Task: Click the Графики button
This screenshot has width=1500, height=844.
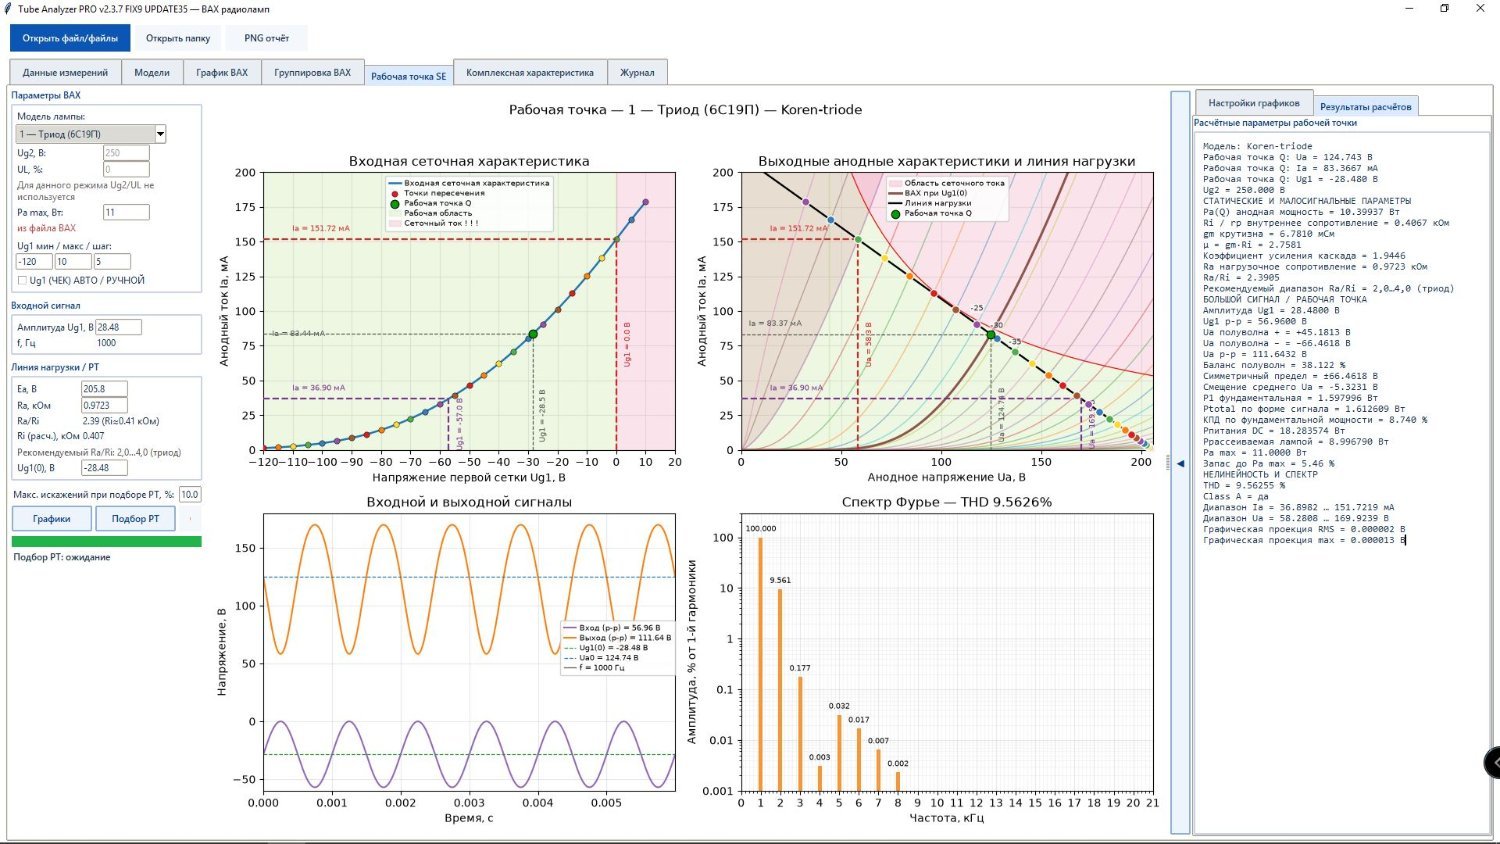Action: [52, 518]
